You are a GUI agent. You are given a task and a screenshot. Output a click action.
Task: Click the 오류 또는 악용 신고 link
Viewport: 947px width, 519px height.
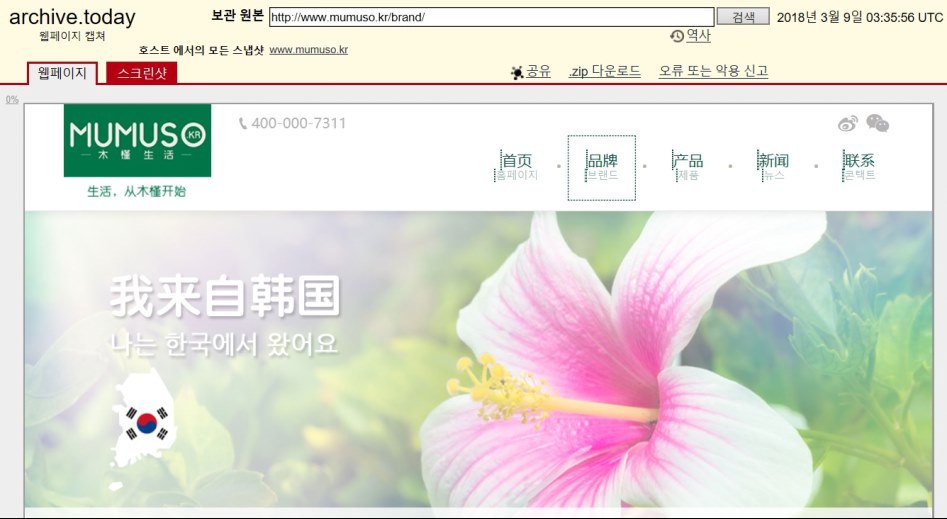pyautogui.click(x=713, y=71)
